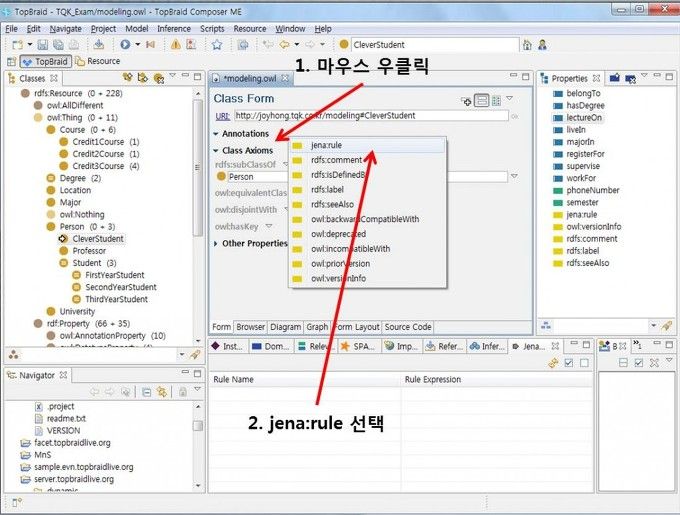Screen dimensions: 680x515
Task: Open the MnS project folder in Navigator
Action: pyautogui.click(x=42, y=455)
